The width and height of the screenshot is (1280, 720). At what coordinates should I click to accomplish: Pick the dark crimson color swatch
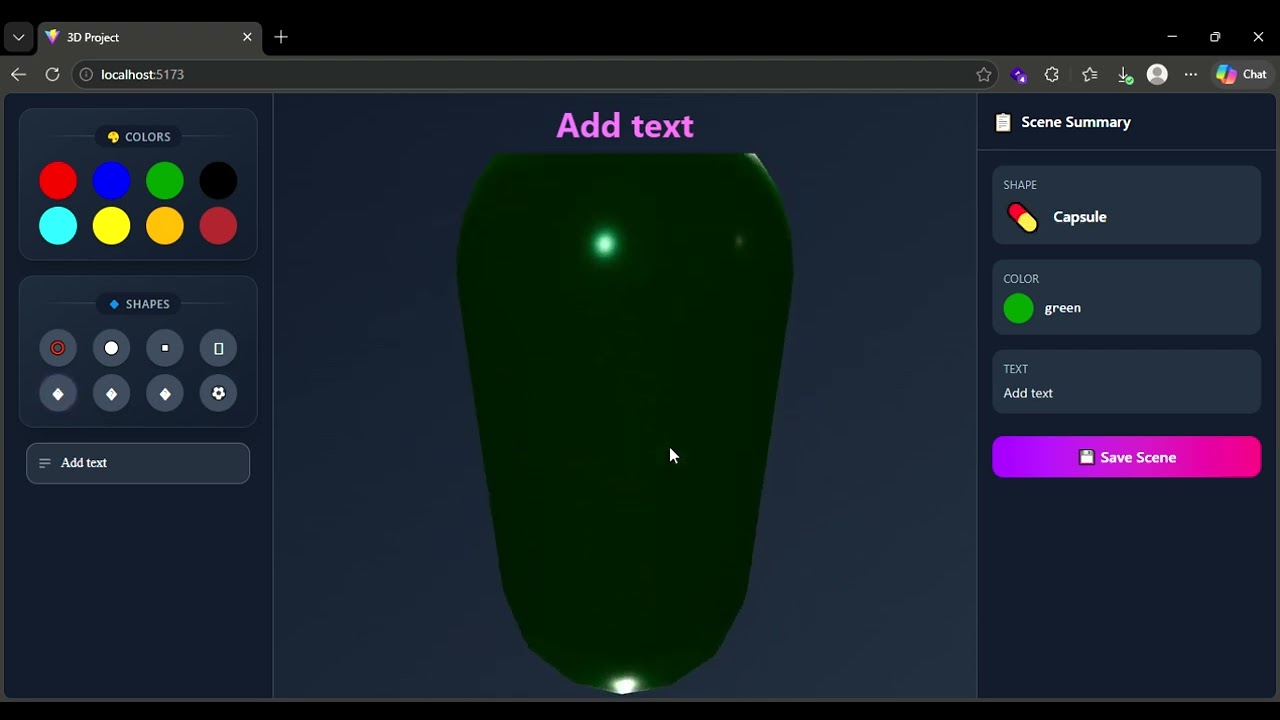pyautogui.click(x=218, y=226)
